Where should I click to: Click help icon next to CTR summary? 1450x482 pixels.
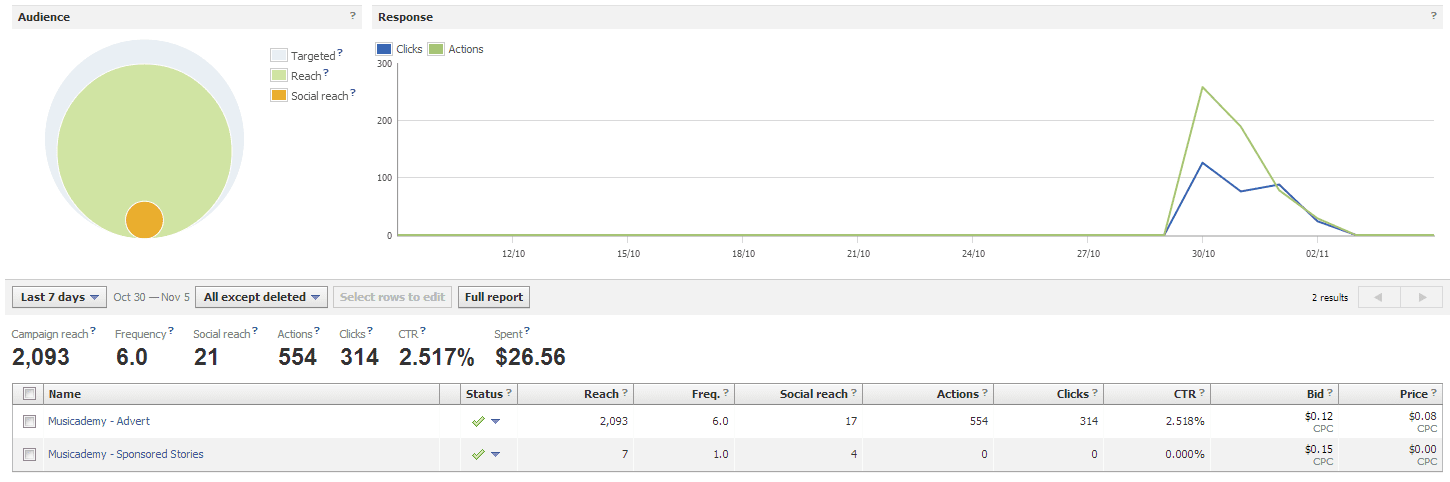tap(422, 331)
